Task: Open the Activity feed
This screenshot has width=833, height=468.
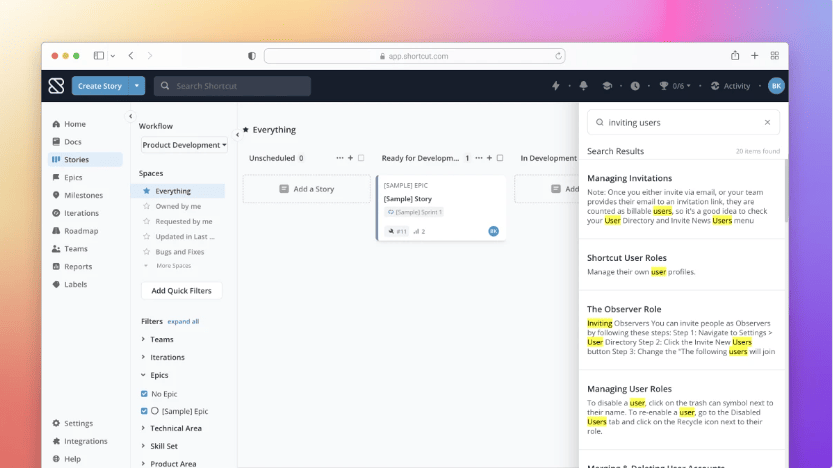Action: [x=730, y=86]
